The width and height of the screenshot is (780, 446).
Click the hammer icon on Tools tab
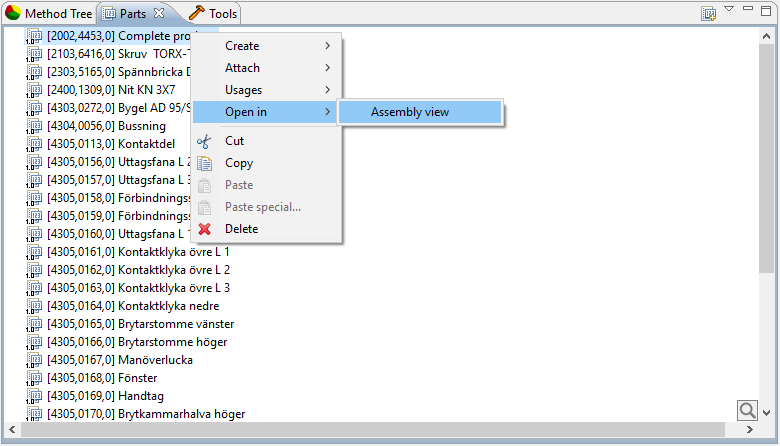(x=196, y=14)
